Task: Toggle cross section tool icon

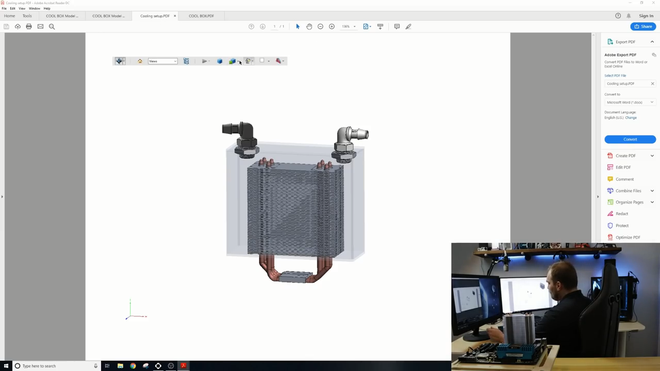Action: [279, 61]
